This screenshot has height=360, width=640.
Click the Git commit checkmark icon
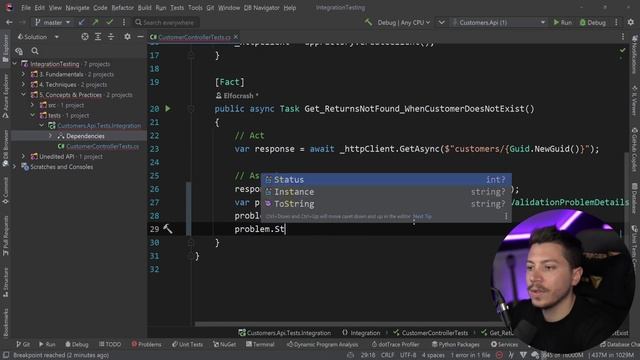coord(109,22)
